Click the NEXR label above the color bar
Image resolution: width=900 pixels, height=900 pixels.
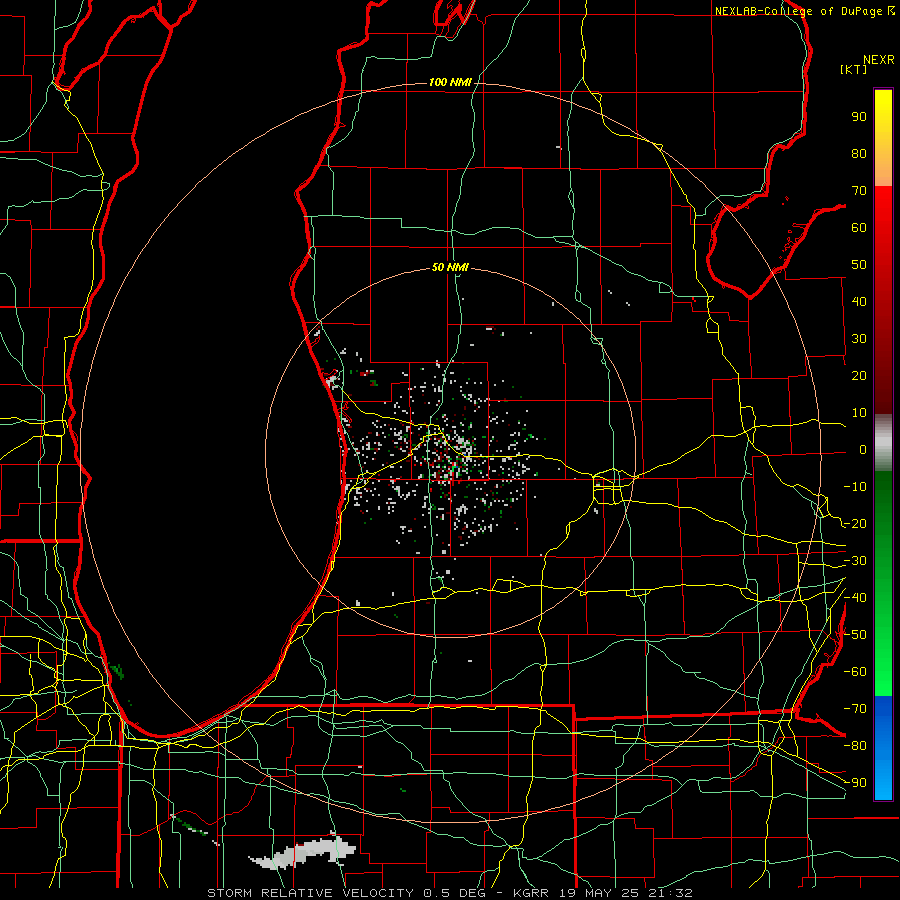tap(879, 60)
